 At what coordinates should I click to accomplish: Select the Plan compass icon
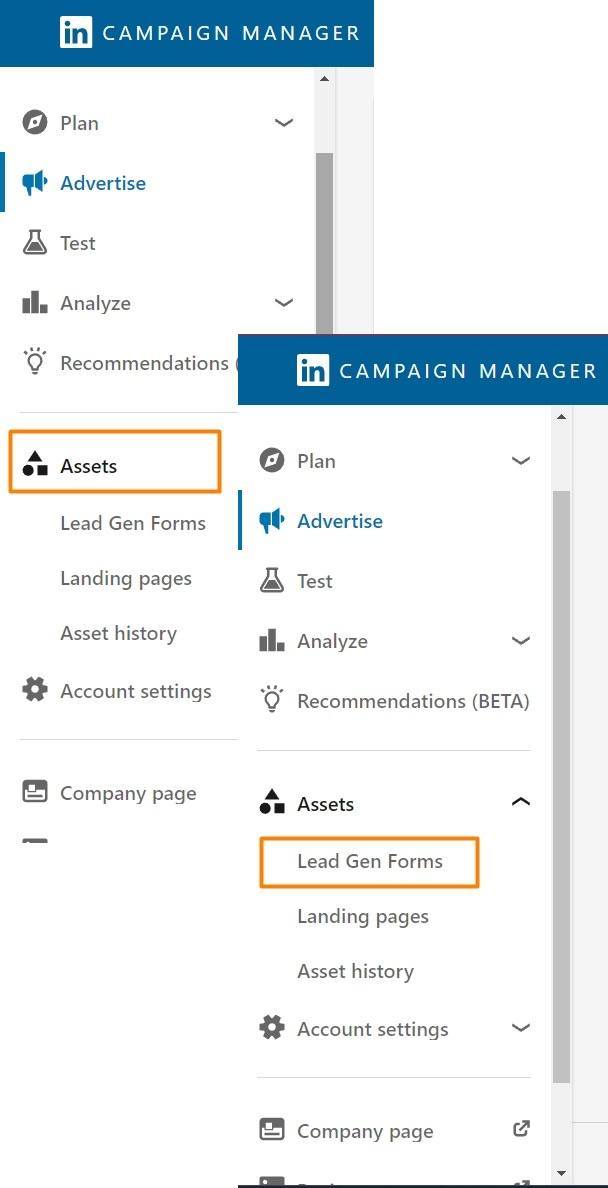[270, 461]
